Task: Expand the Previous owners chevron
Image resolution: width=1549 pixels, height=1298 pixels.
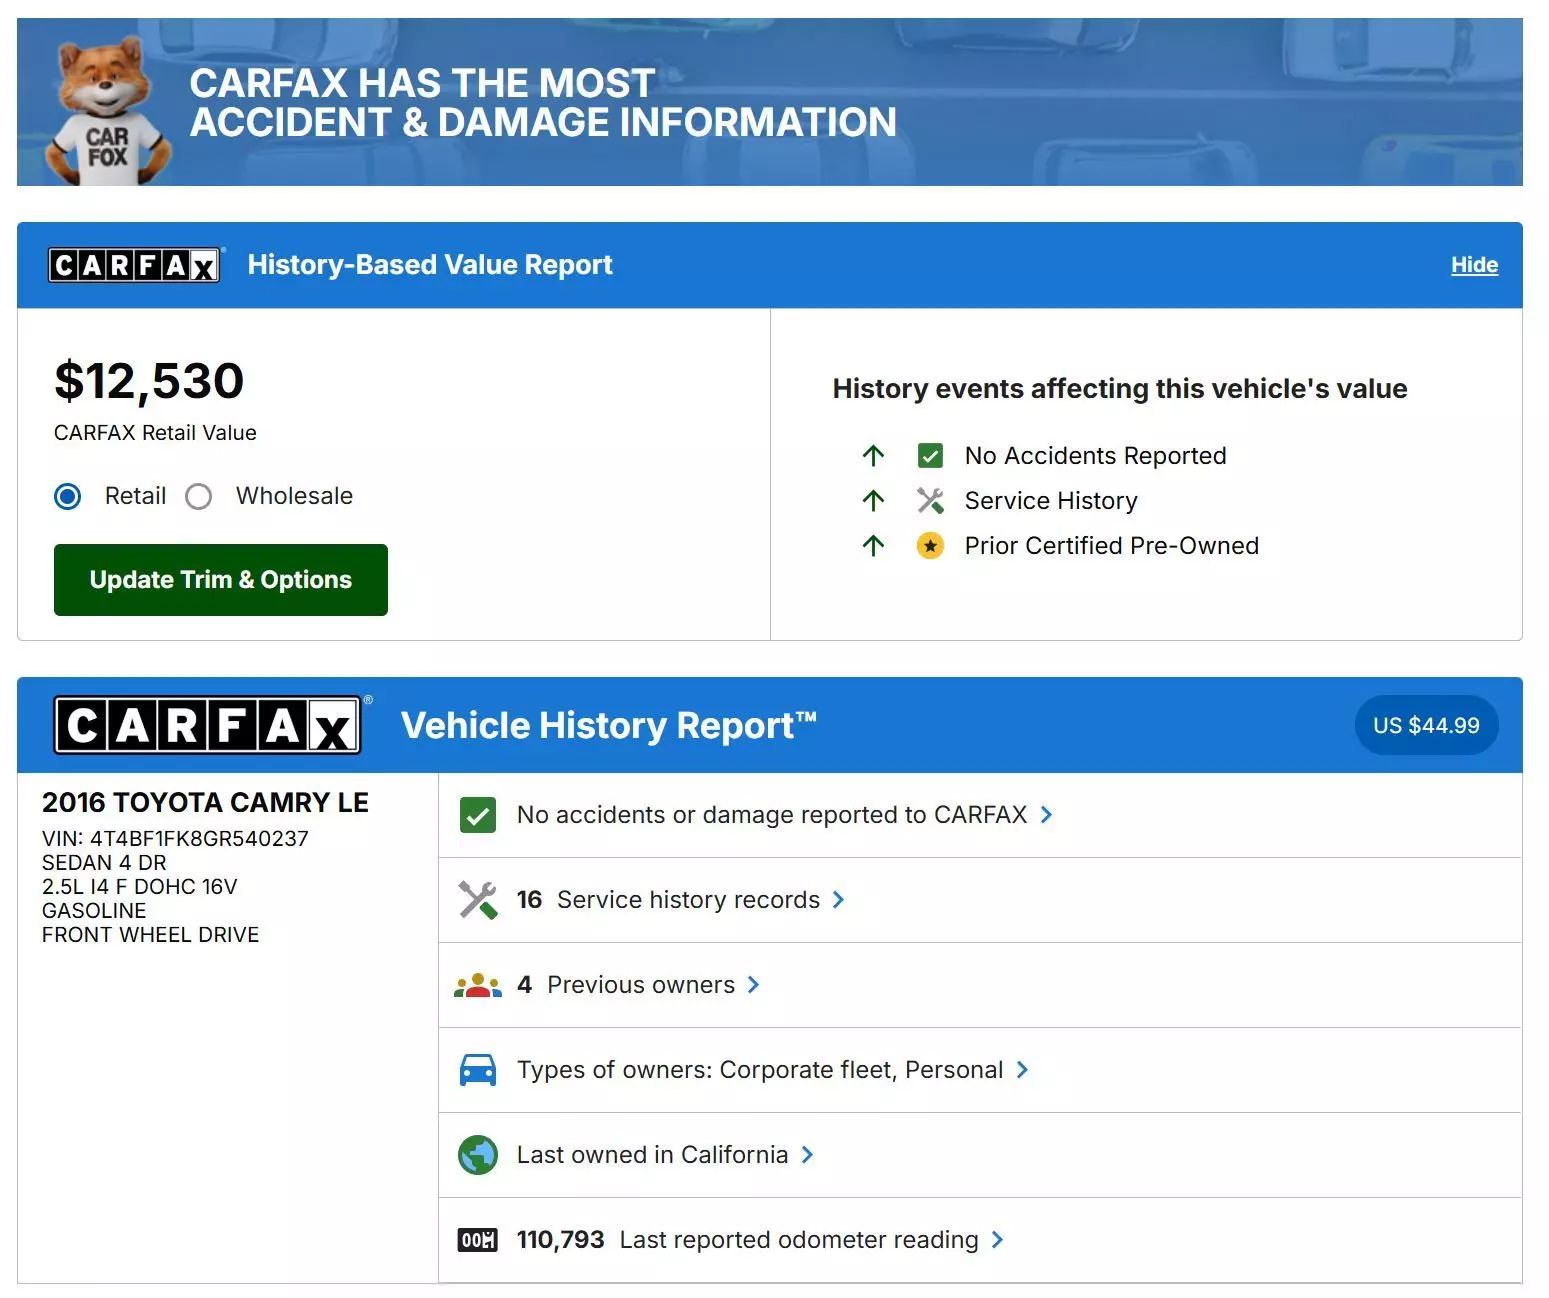Action: (x=753, y=985)
